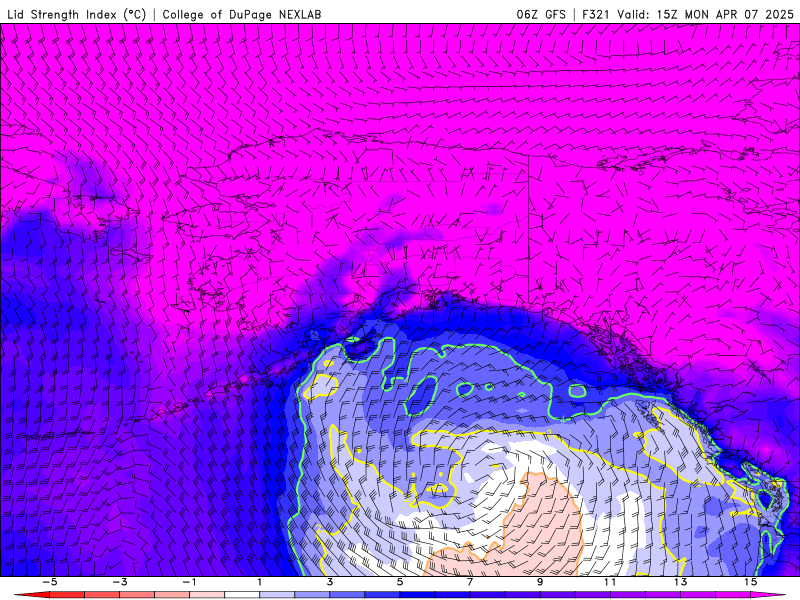Click the '13' colorbar tick label
The width and height of the screenshot is (800, 600).
point(681,582)
